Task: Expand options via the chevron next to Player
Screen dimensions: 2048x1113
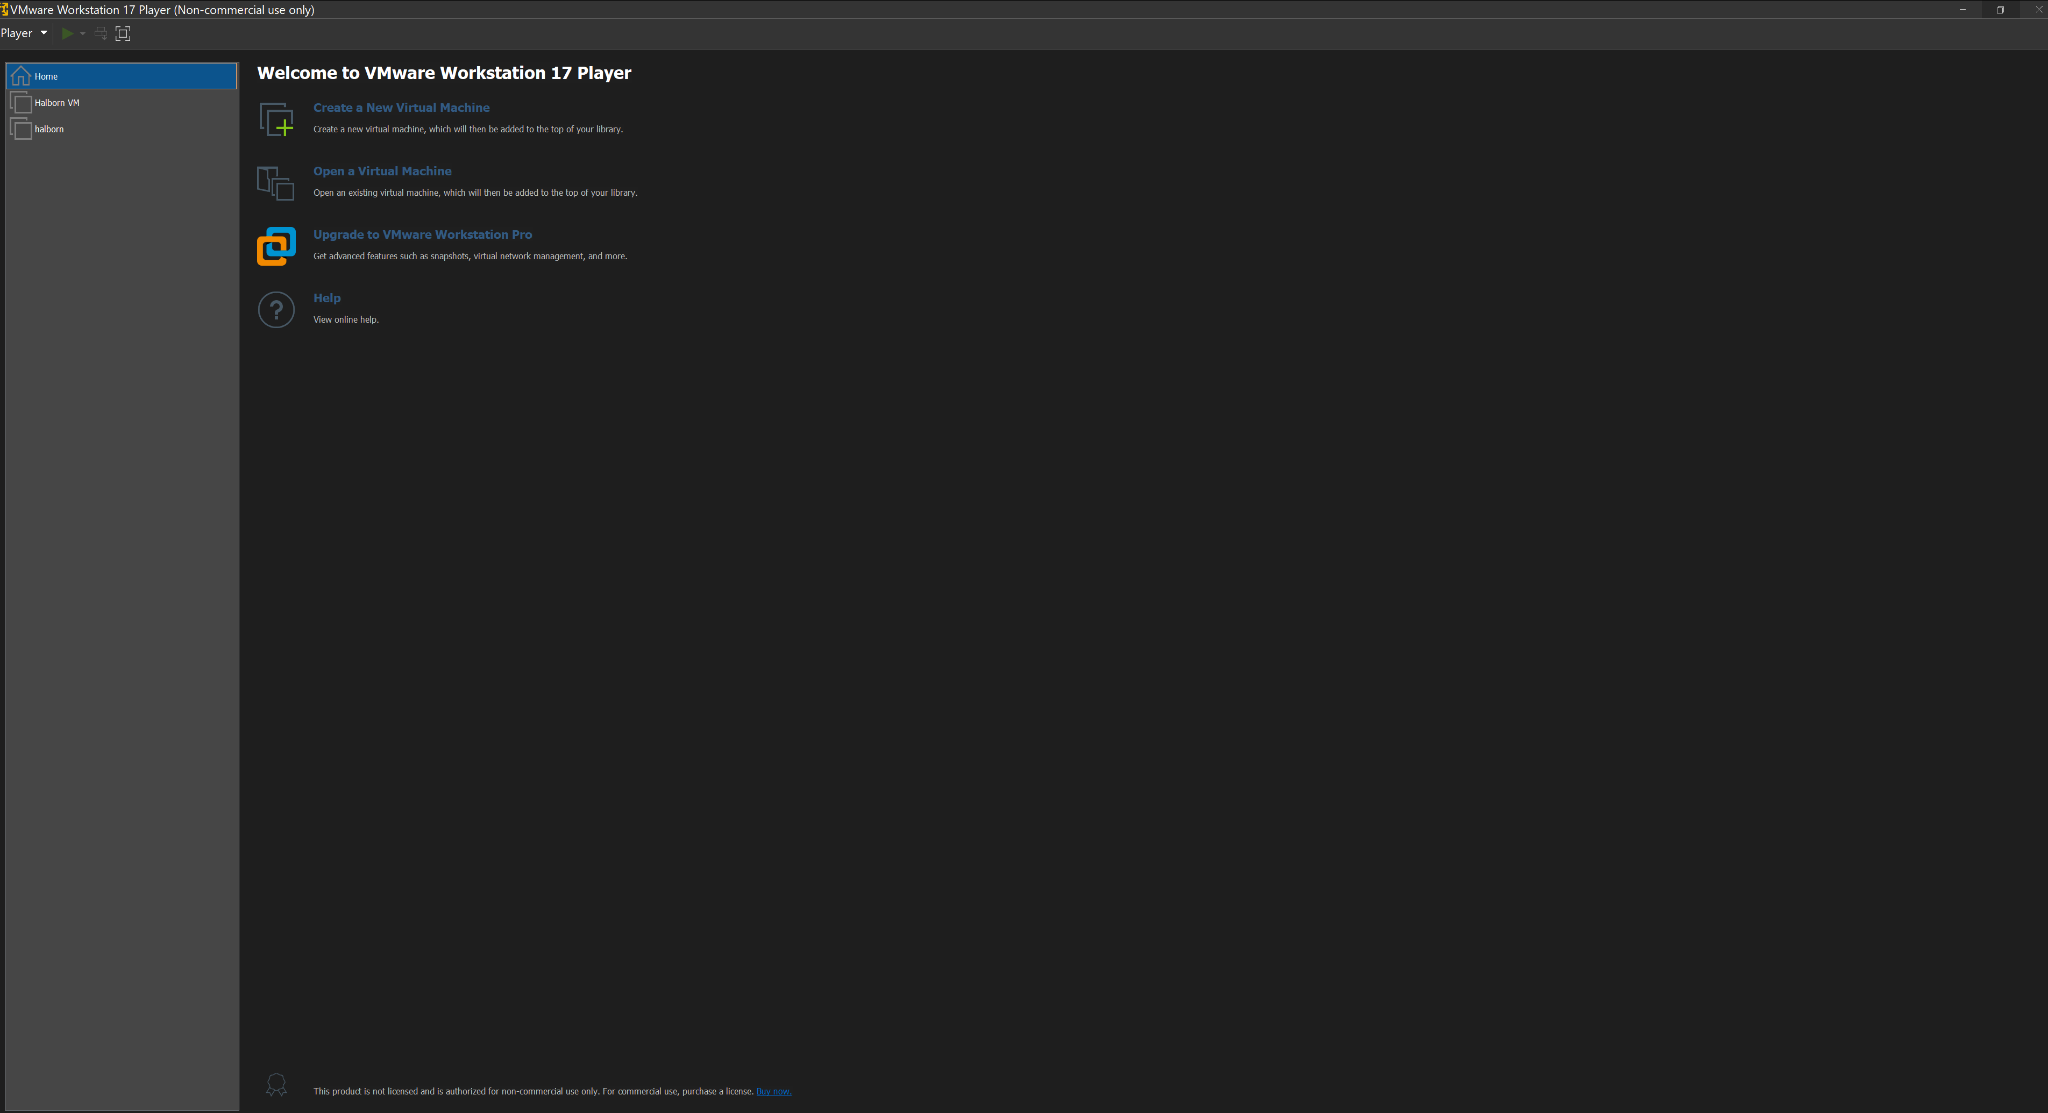Action: 44,33
